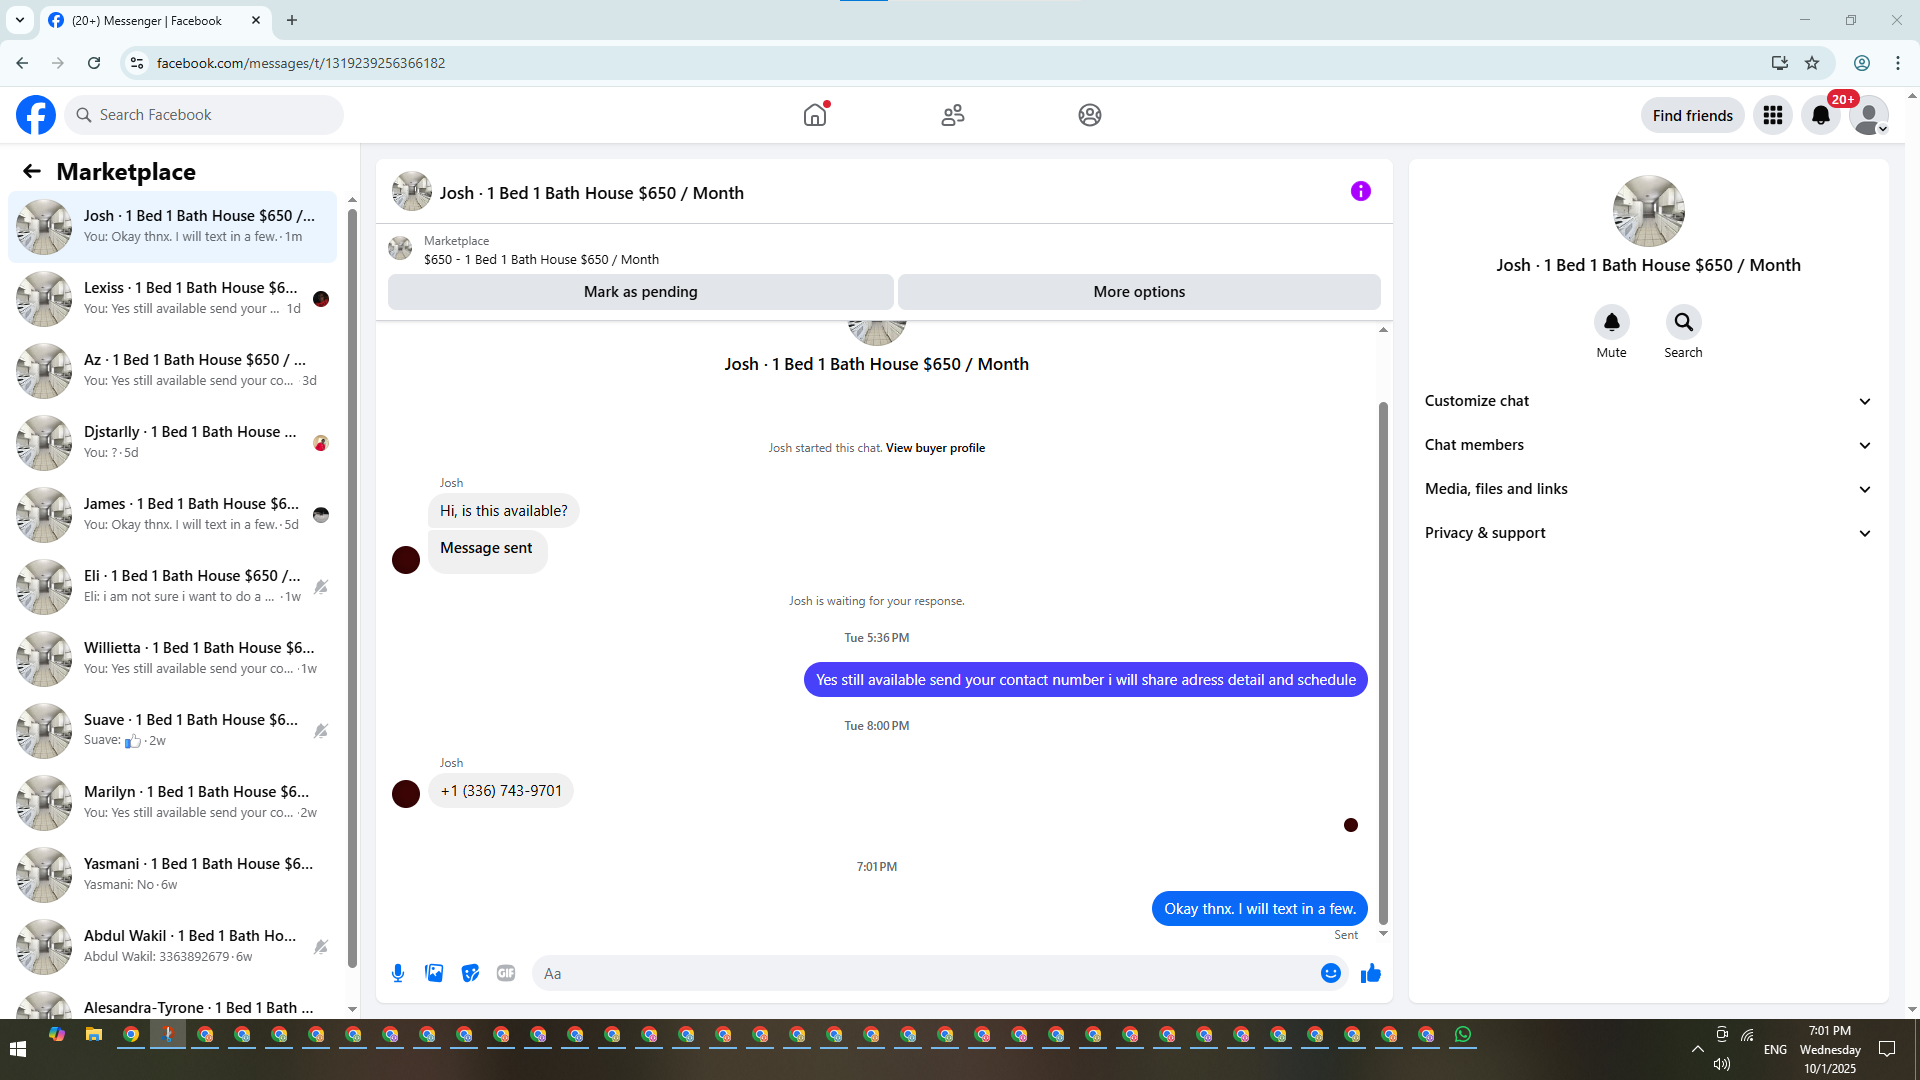This screenshot has width=1920, height=1080.
Task: Open the emoji picker in message box
Action: coord(1331,973)
